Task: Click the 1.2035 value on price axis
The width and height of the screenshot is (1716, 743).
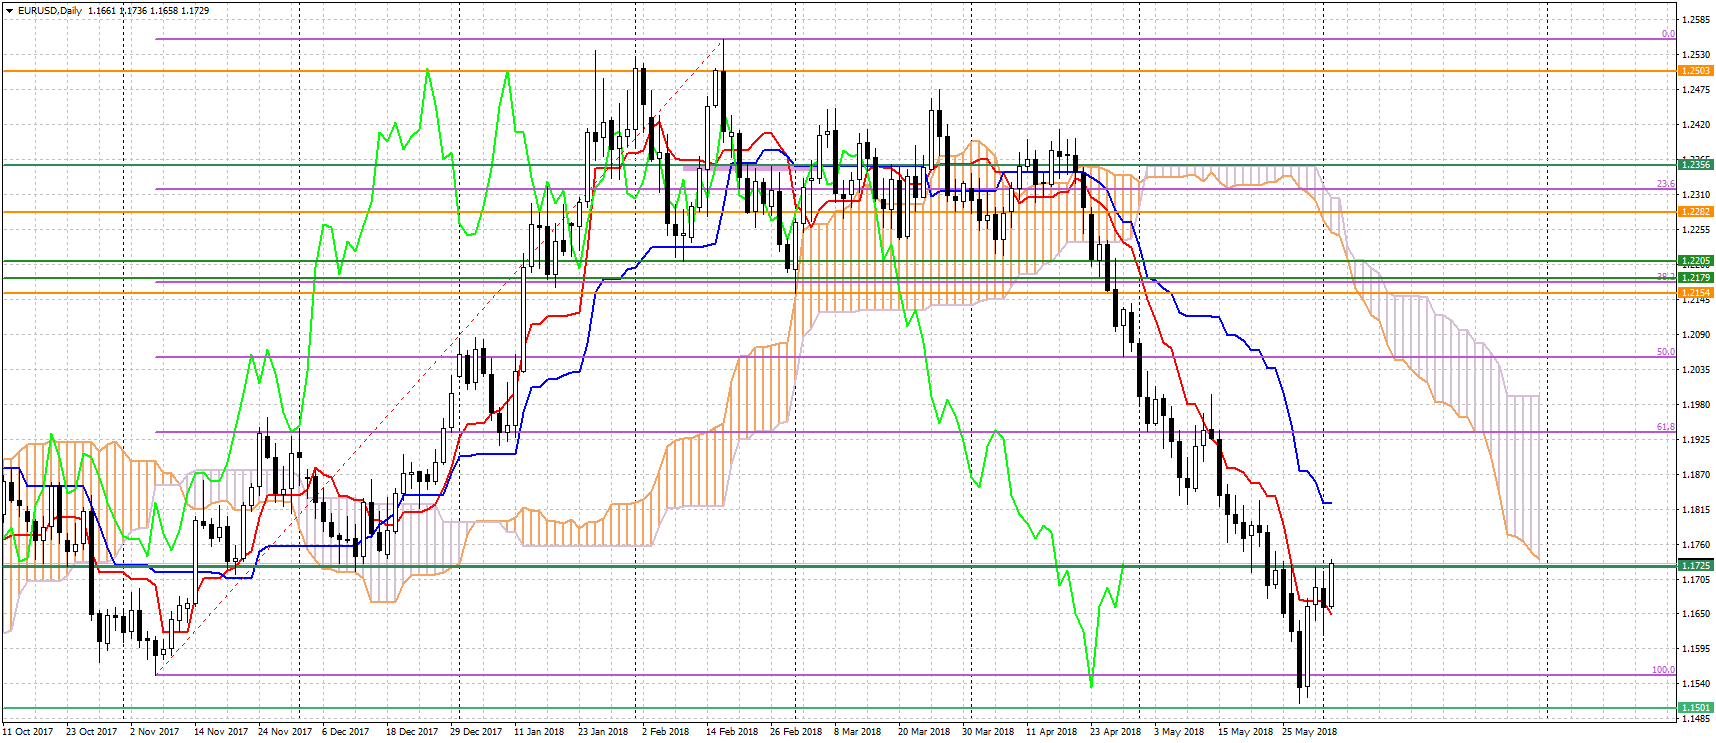Action: point(1695,370)
